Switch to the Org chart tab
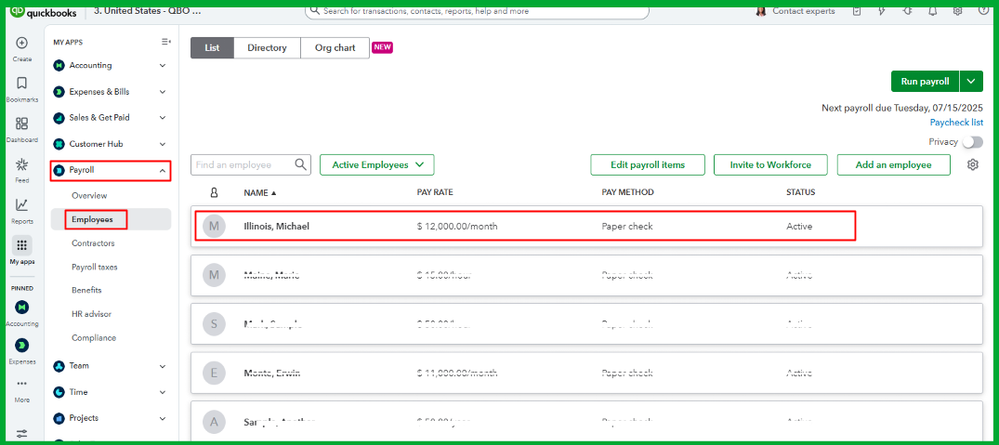Image resolution: width=999 pixels, height=445 pixels. tap(335, 48)
